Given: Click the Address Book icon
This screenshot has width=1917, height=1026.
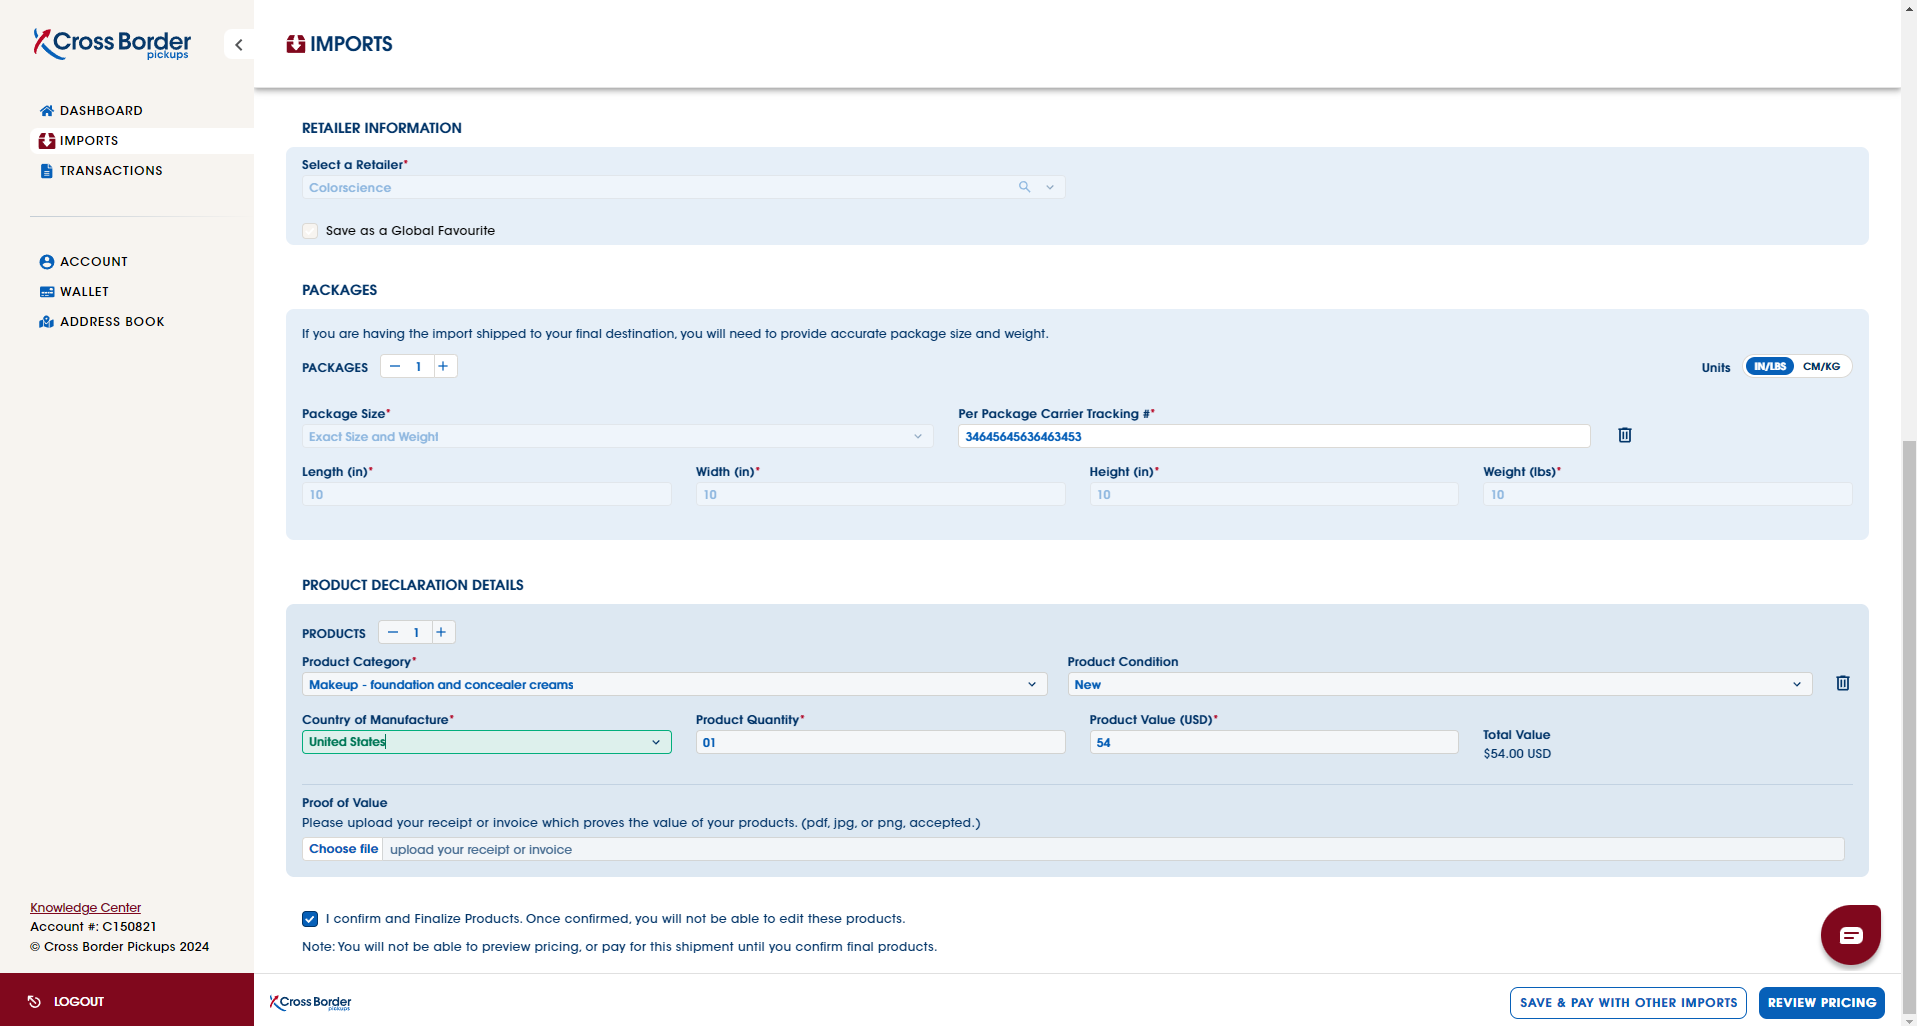Looking at the screenshot, I should pos(46,322).
